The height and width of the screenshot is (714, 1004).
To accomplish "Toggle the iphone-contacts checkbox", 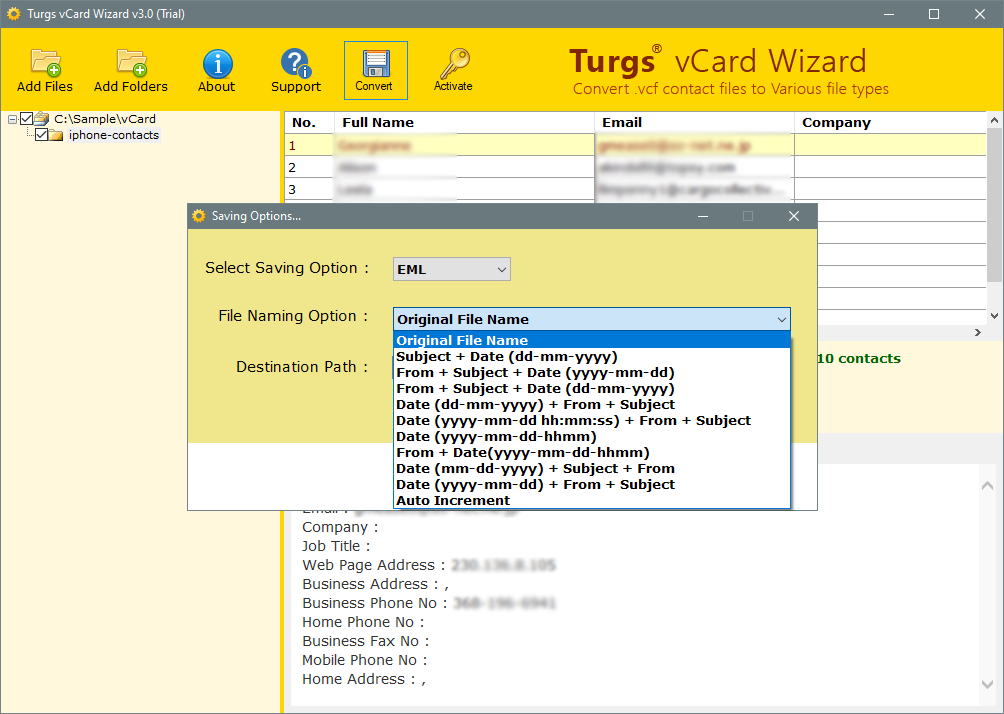I will click(41, 134).
